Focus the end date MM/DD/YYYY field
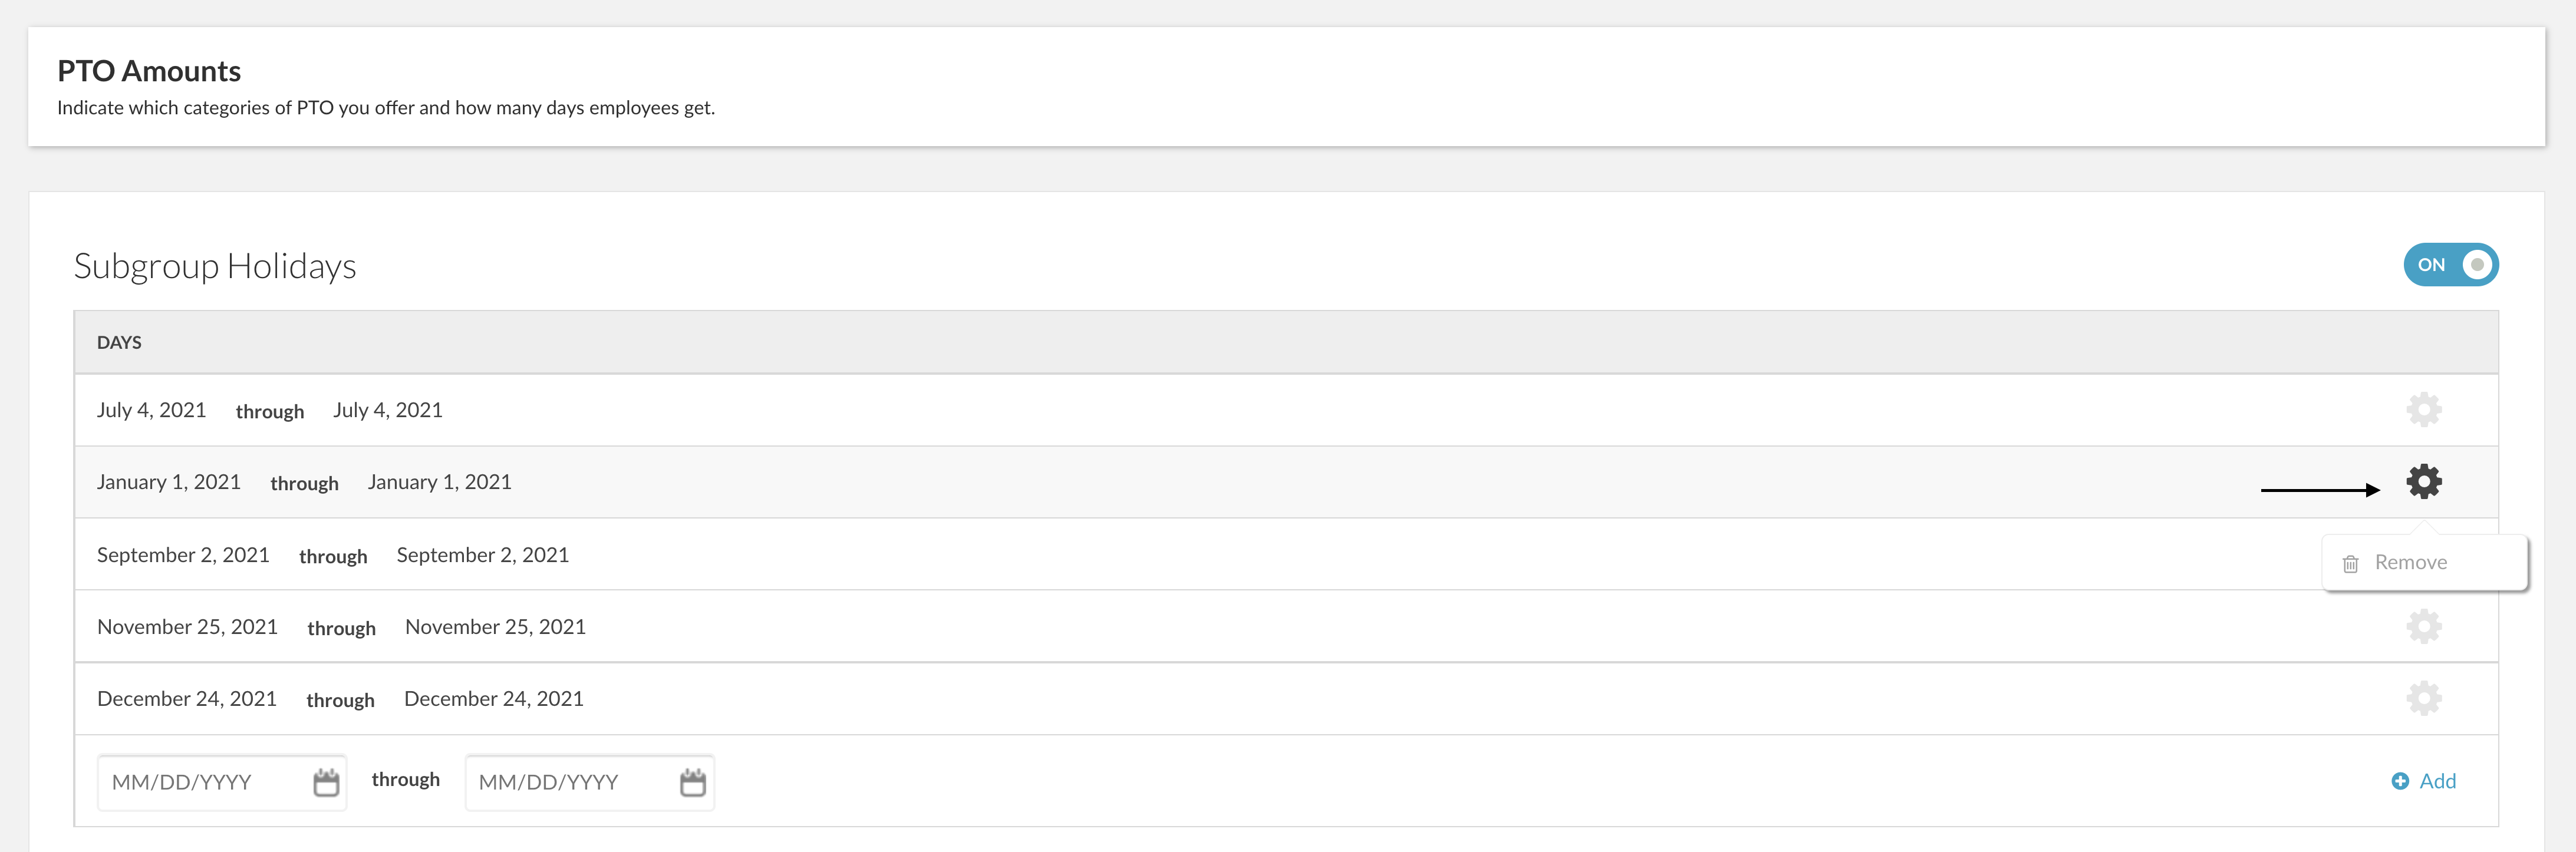 click(589, 782)
